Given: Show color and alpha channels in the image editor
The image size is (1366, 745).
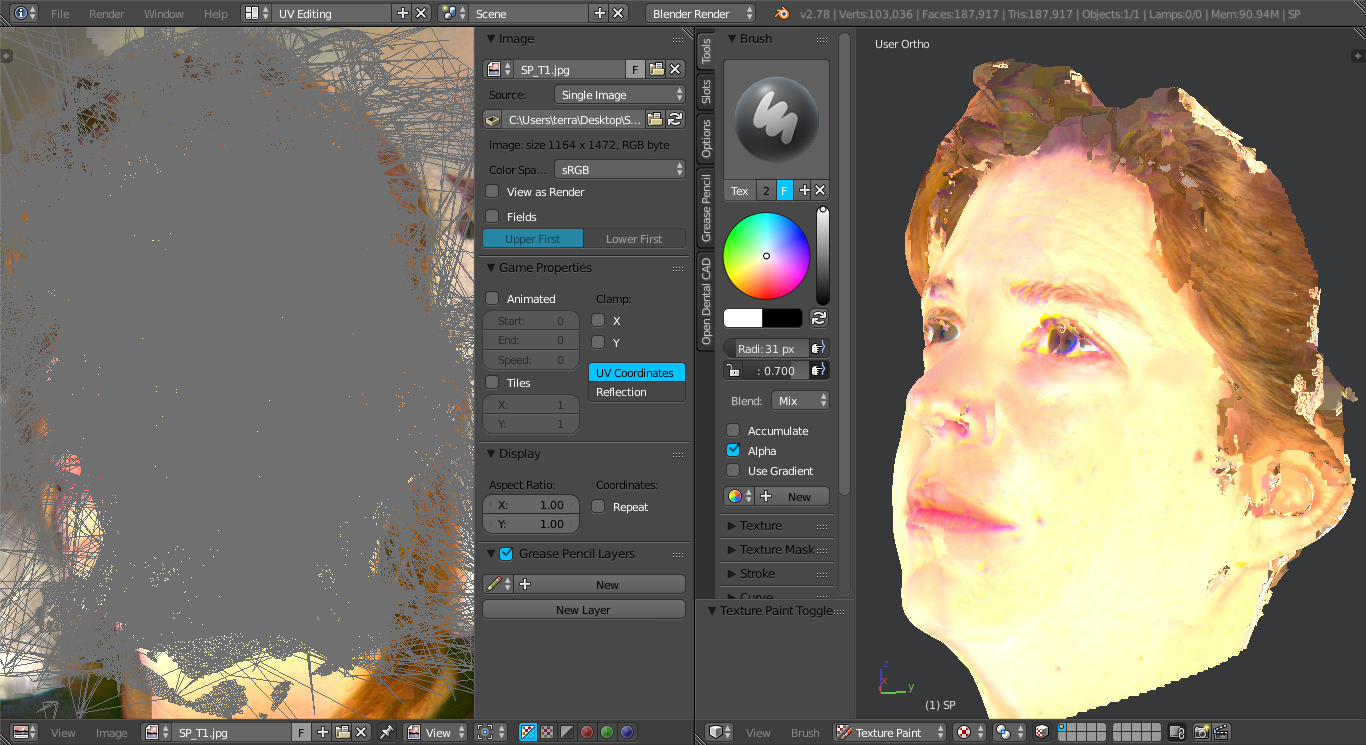Looking at the screenshot, I should pos(529,733).
